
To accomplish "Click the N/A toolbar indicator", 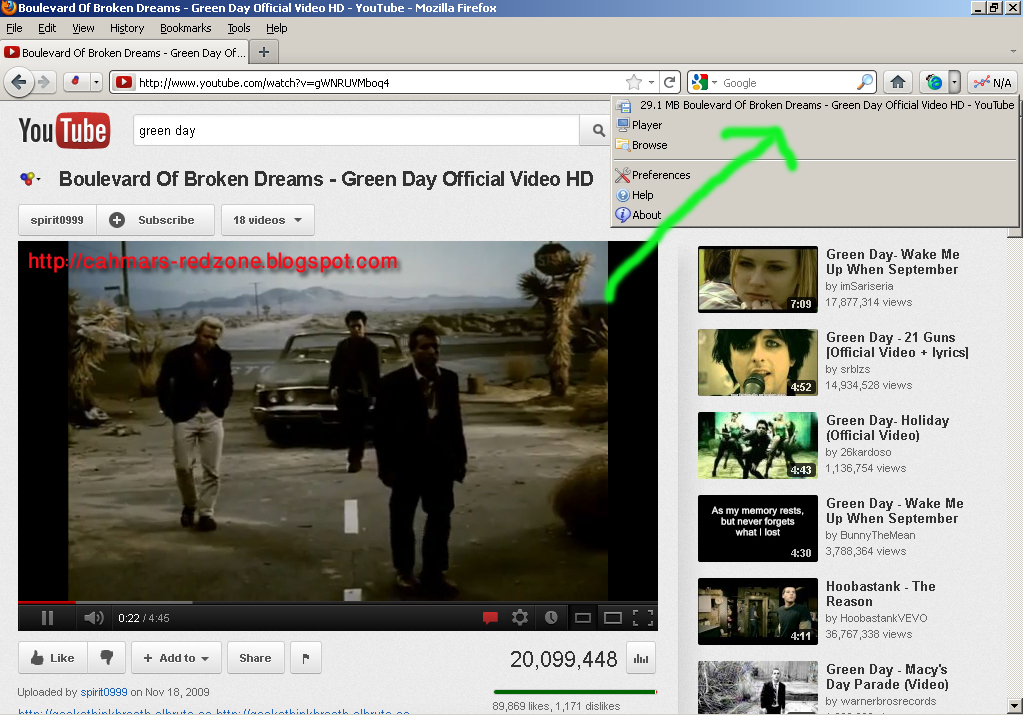I will click(992, 82).
